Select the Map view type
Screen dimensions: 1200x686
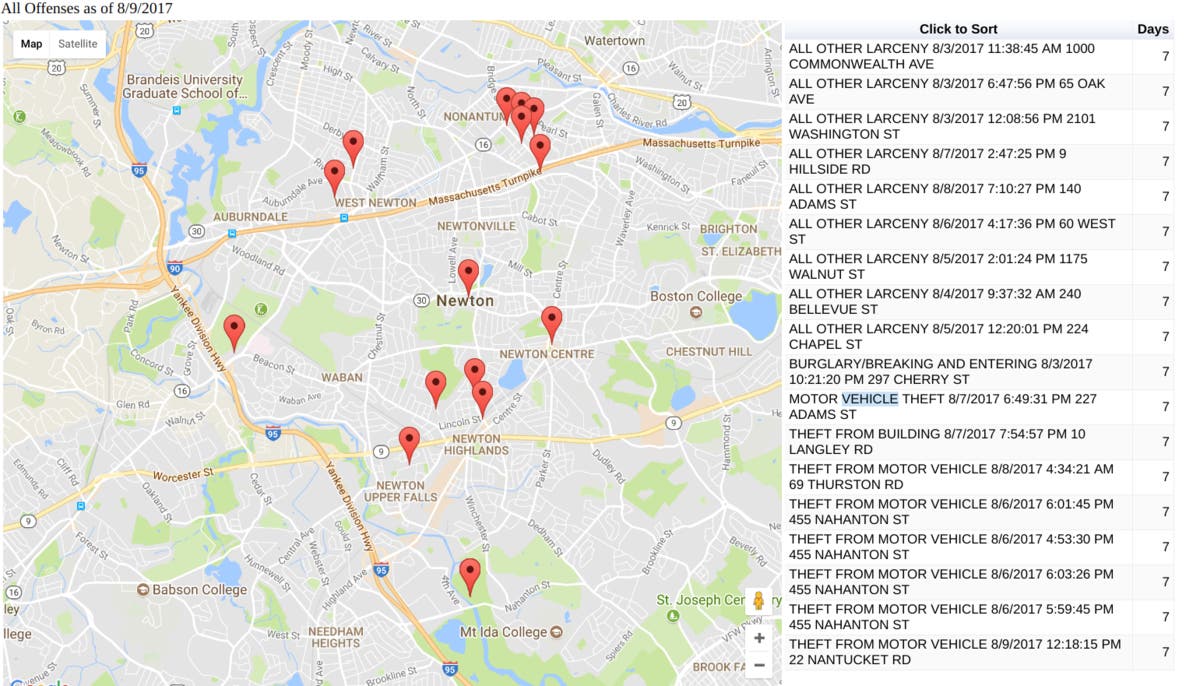[32, 44]
